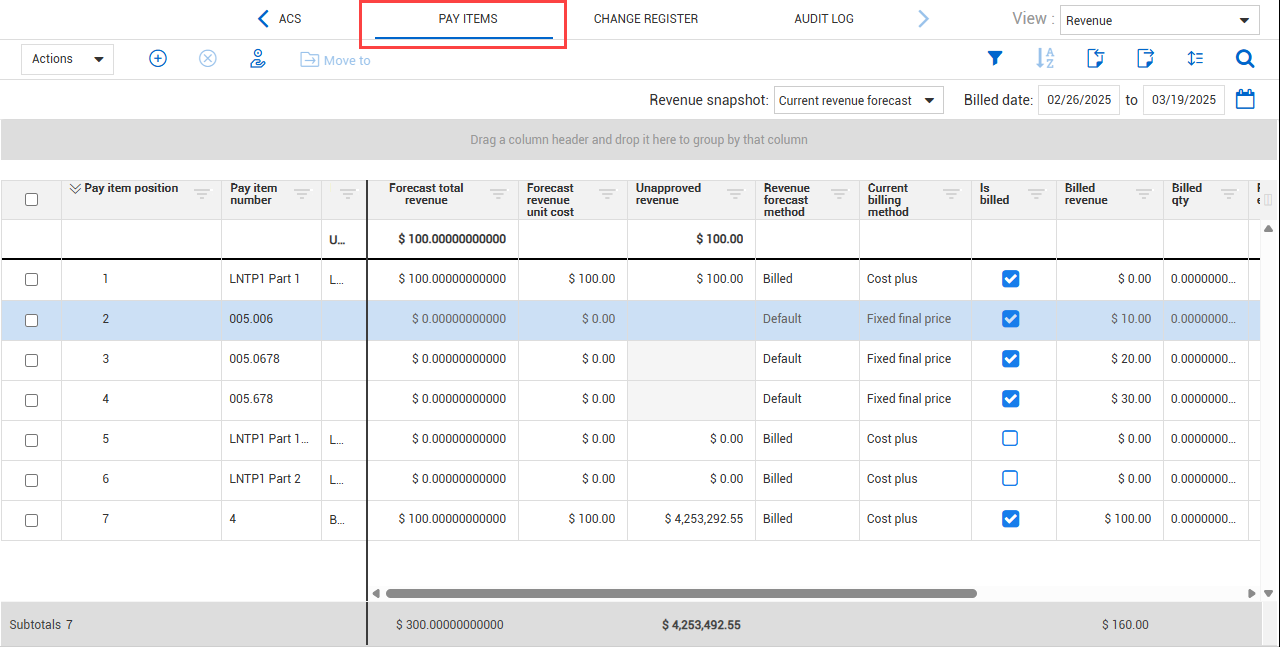Switch to the Change Register tab

point(646,19)
